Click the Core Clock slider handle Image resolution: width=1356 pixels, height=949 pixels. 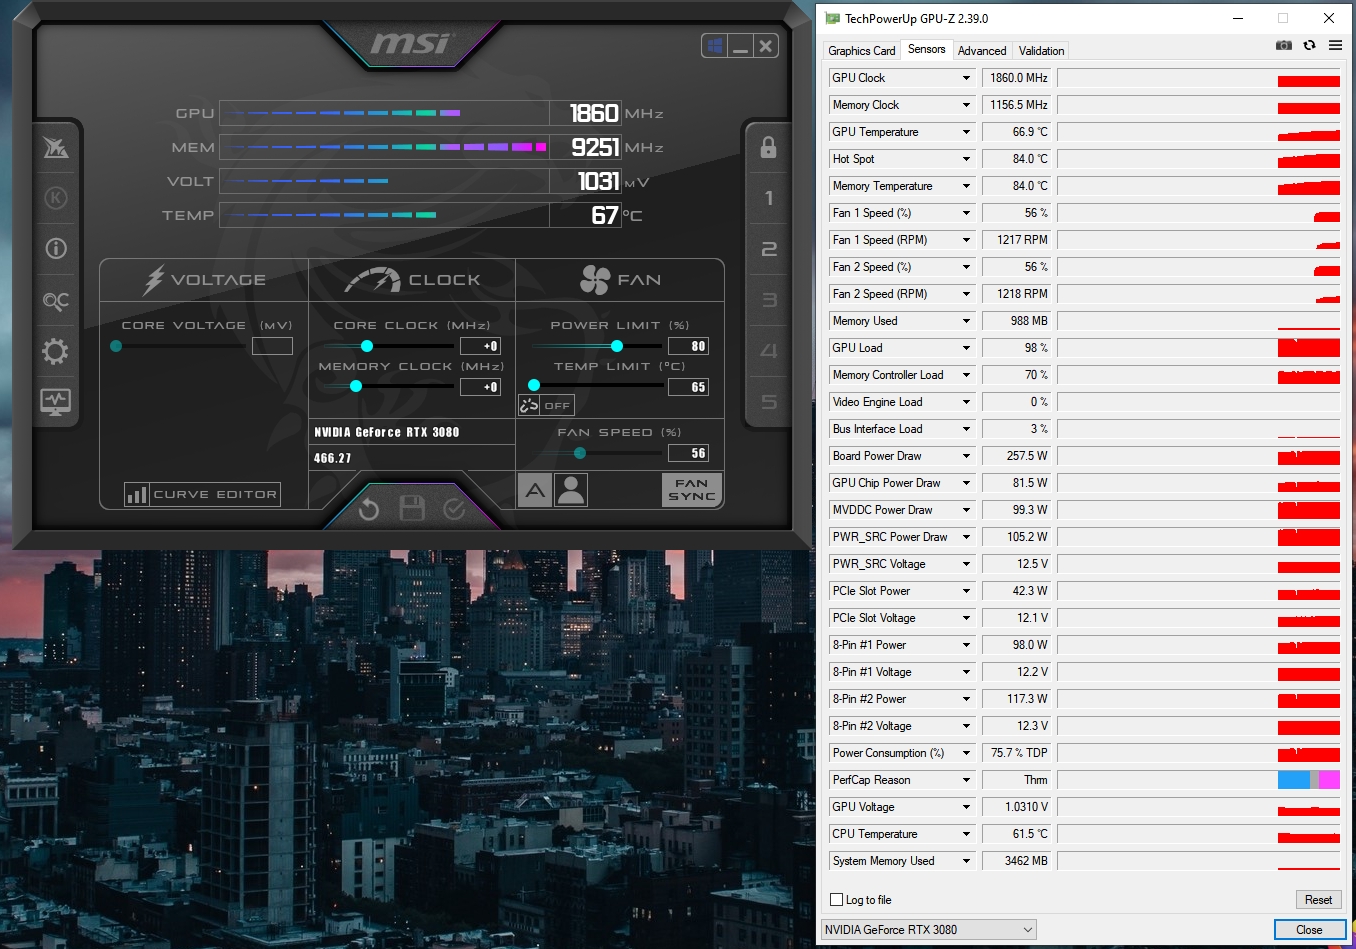point(367,346)
